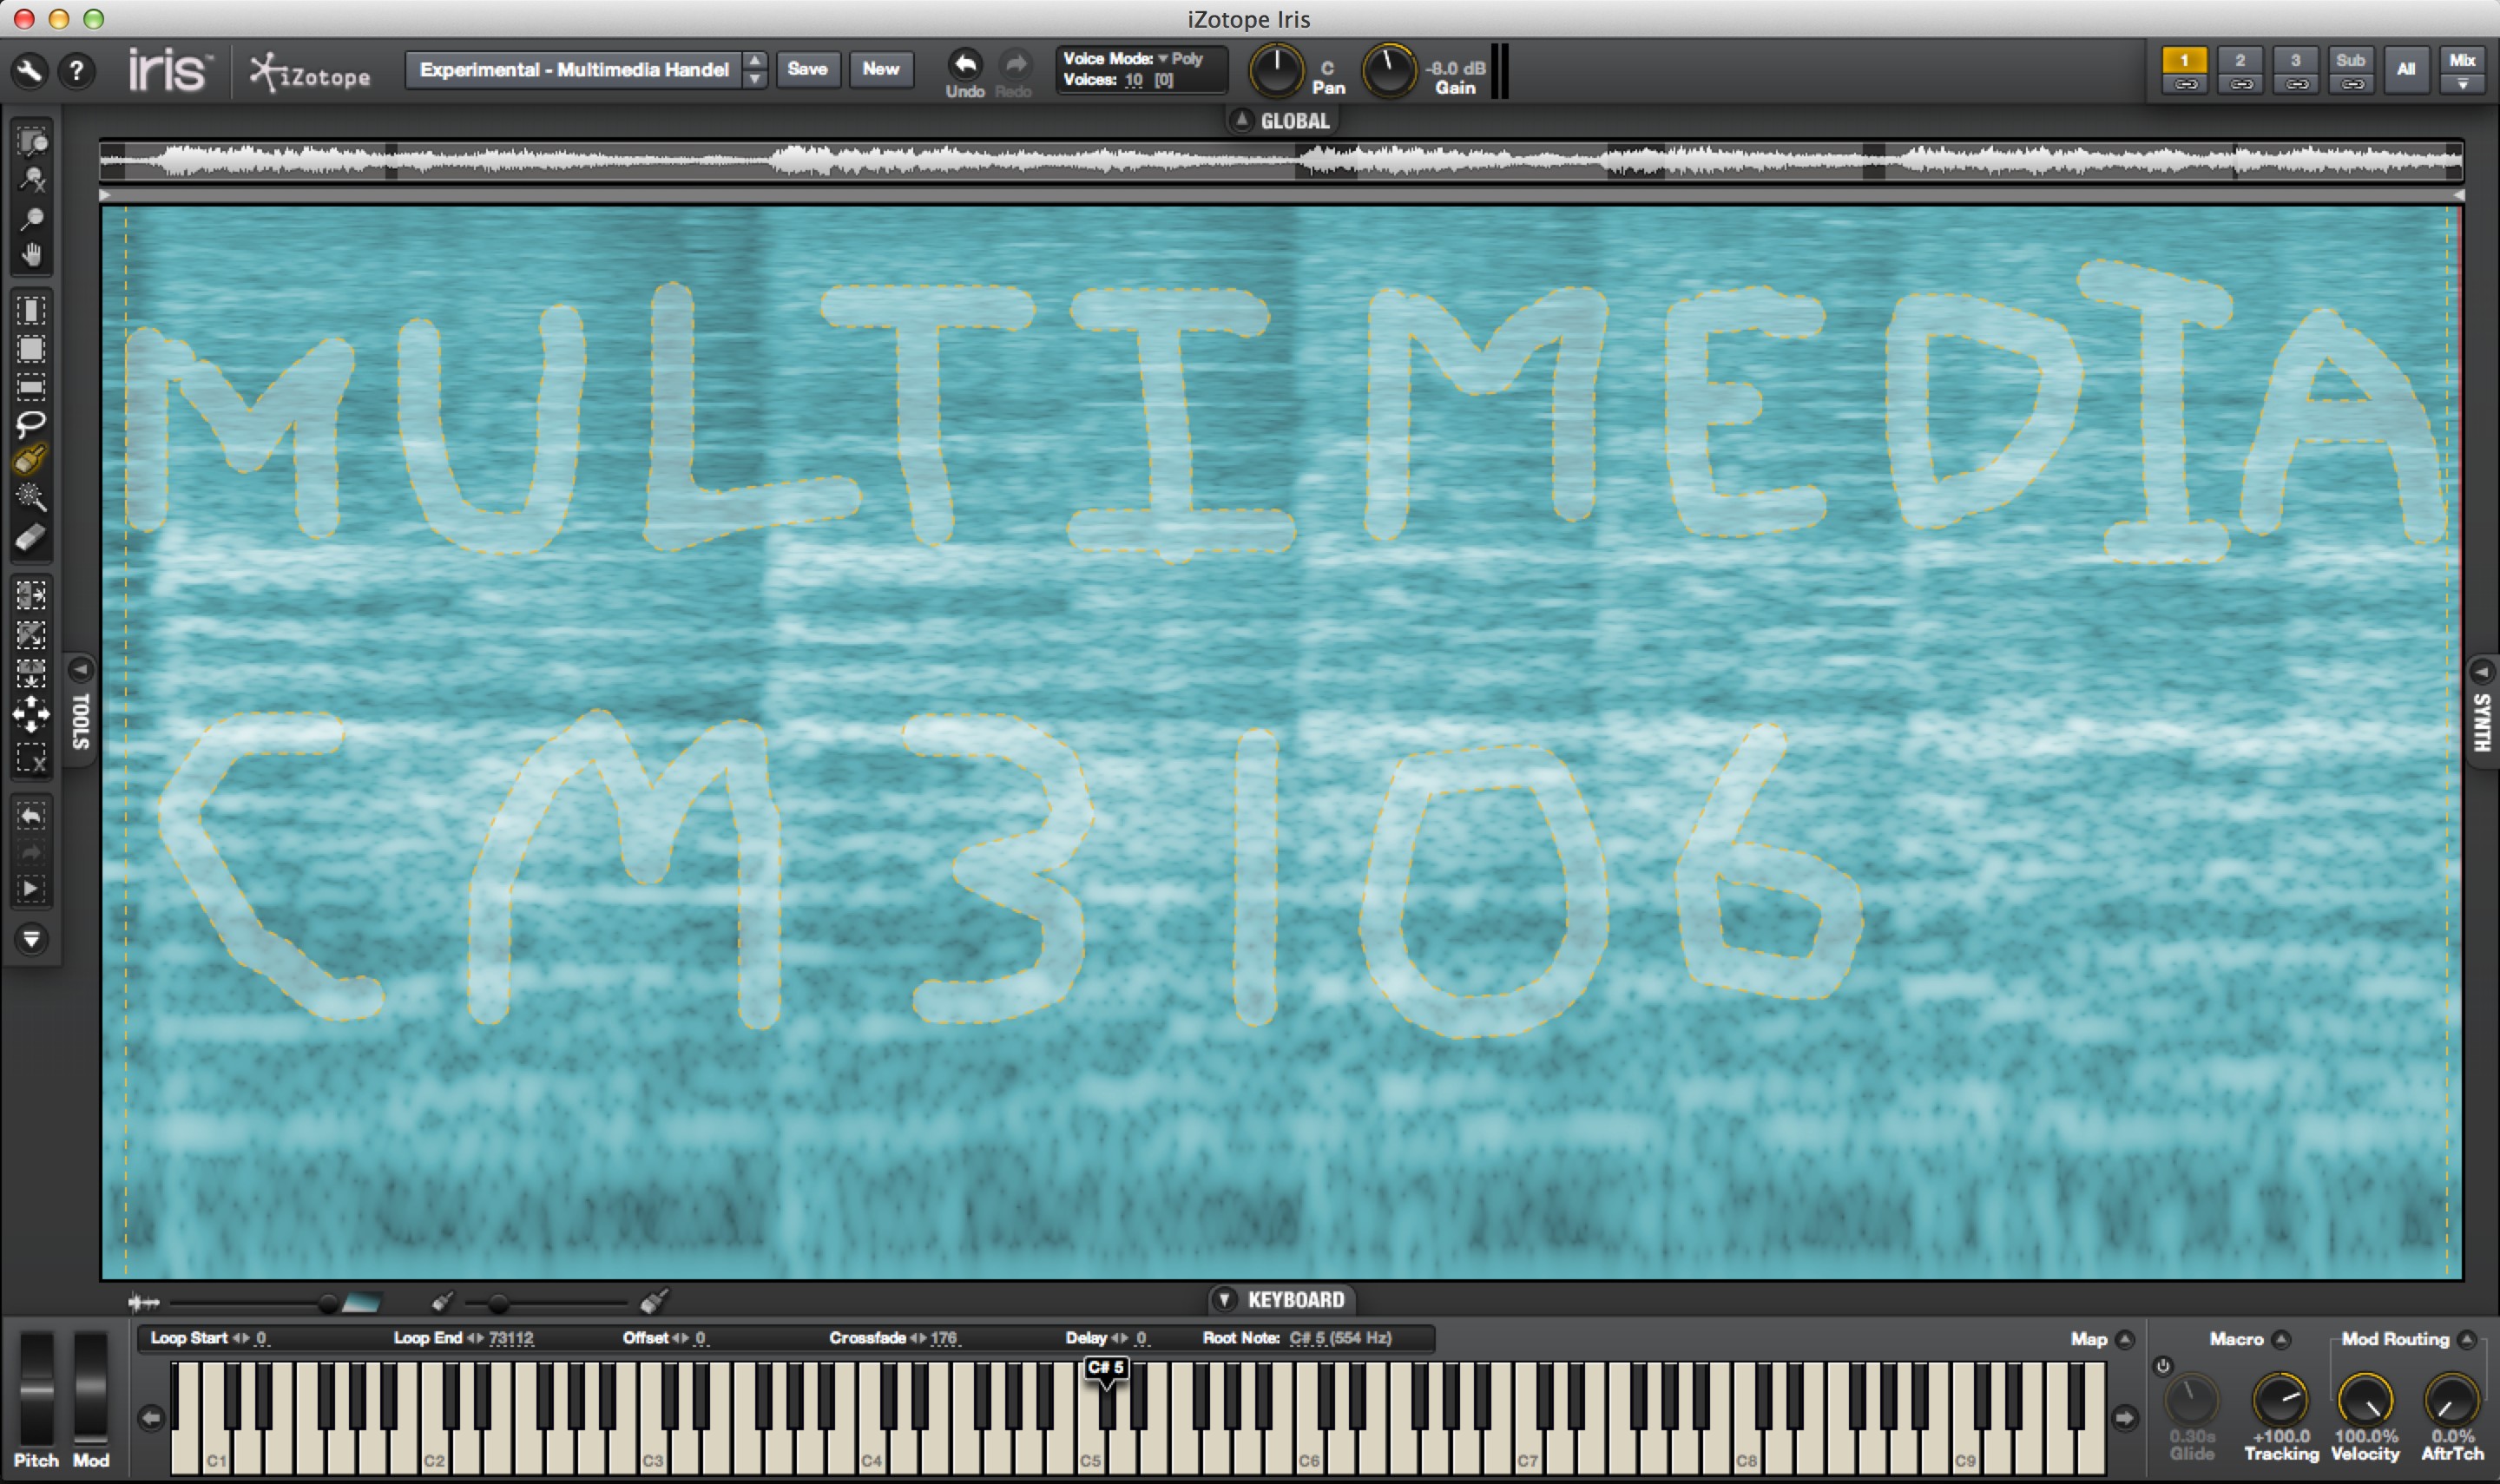
Task: Open the help question mark icon
Action: (76, 71)
